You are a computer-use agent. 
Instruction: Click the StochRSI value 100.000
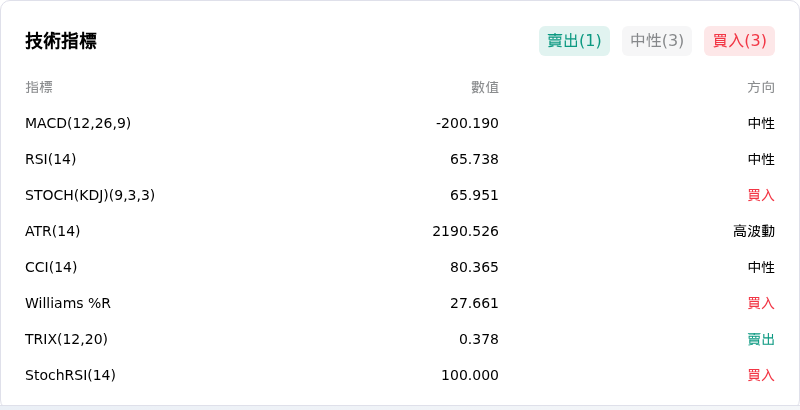click(470, 375)
